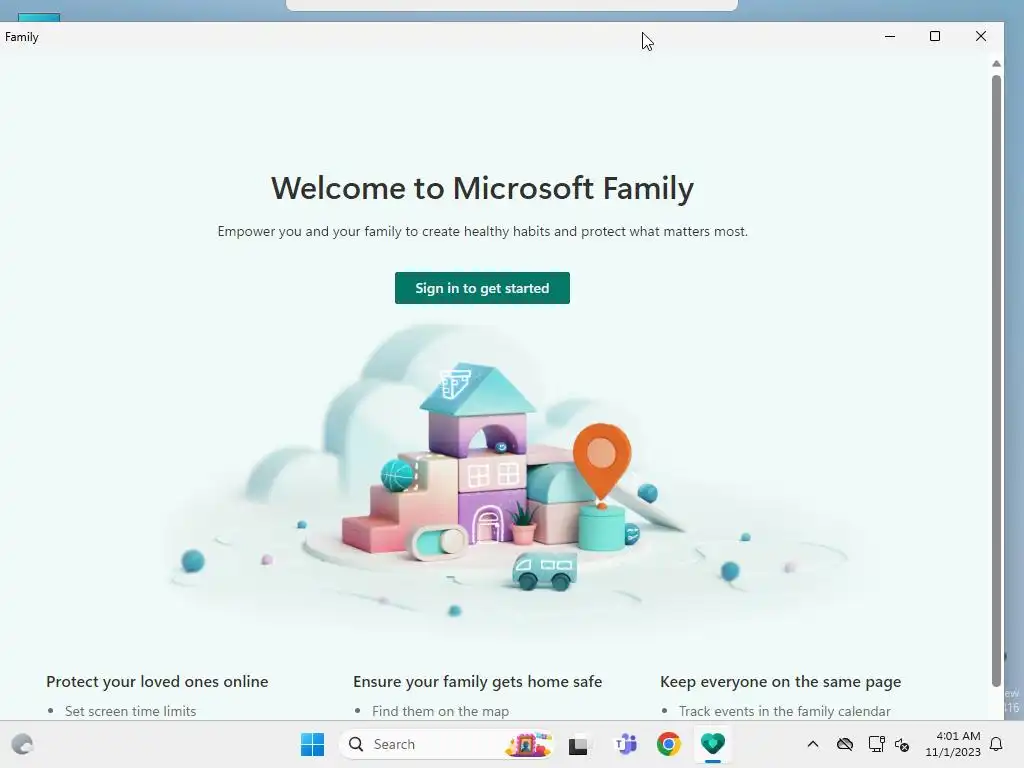Click Sign in to get started button
This screenshot has width=1024, height=768.
[482, 288]
